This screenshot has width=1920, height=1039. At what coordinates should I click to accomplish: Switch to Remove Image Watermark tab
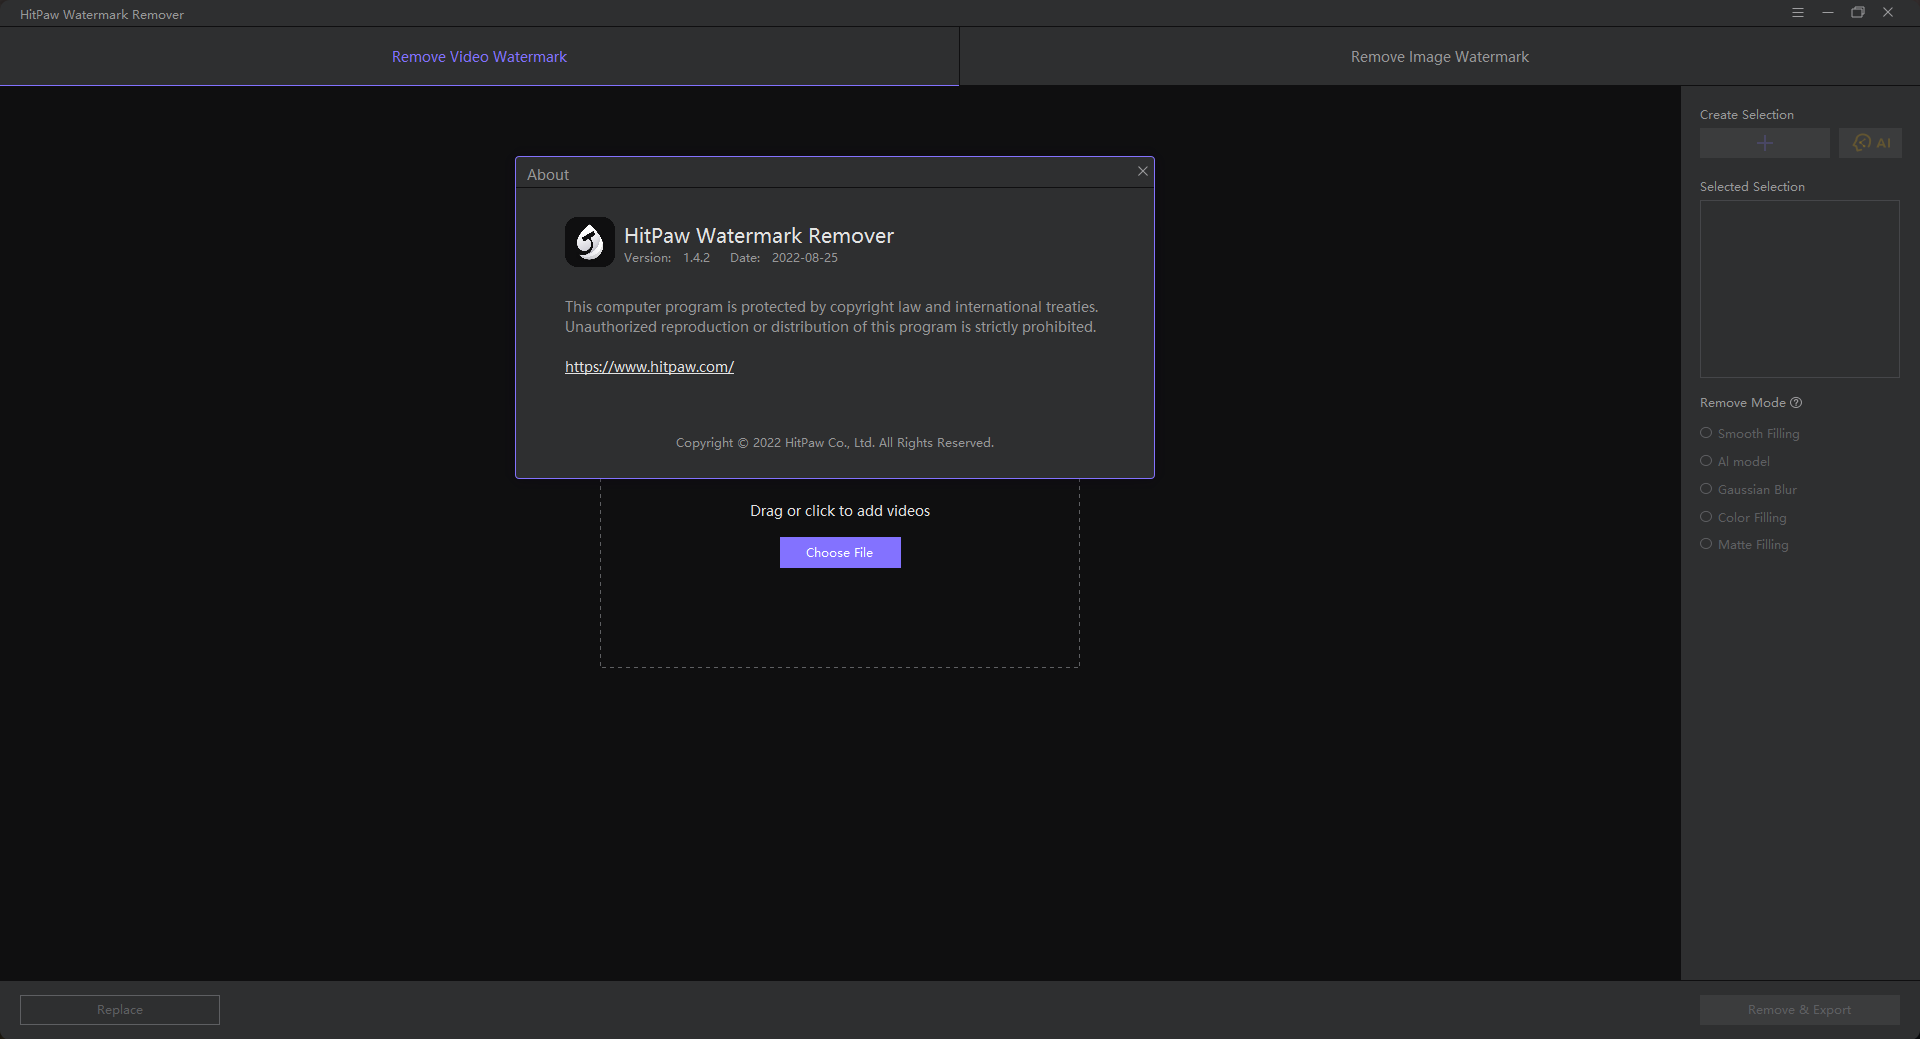click(1440, 57)
